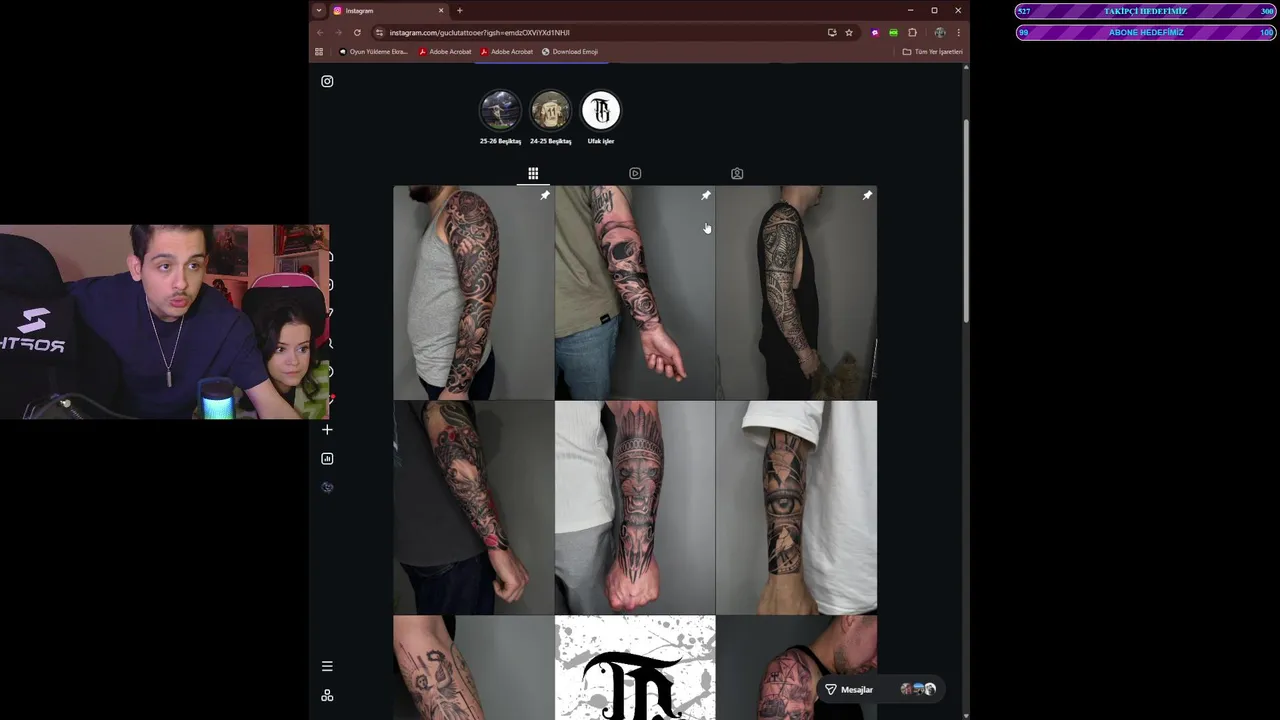Image resolution: width=1280 pixels, height=720 pixels.
Task: Click the browser Forward arrow
Action: [x=338, y=33]
